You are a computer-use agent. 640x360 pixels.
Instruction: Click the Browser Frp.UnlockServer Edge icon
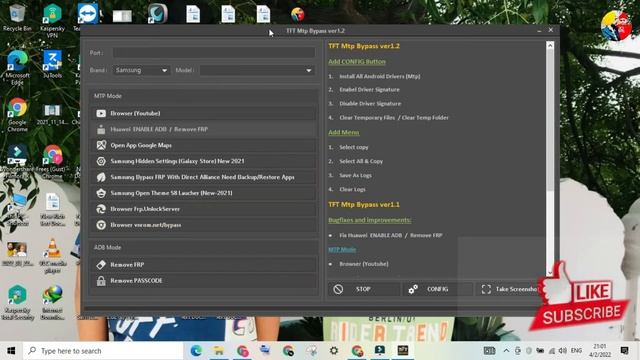101,209
